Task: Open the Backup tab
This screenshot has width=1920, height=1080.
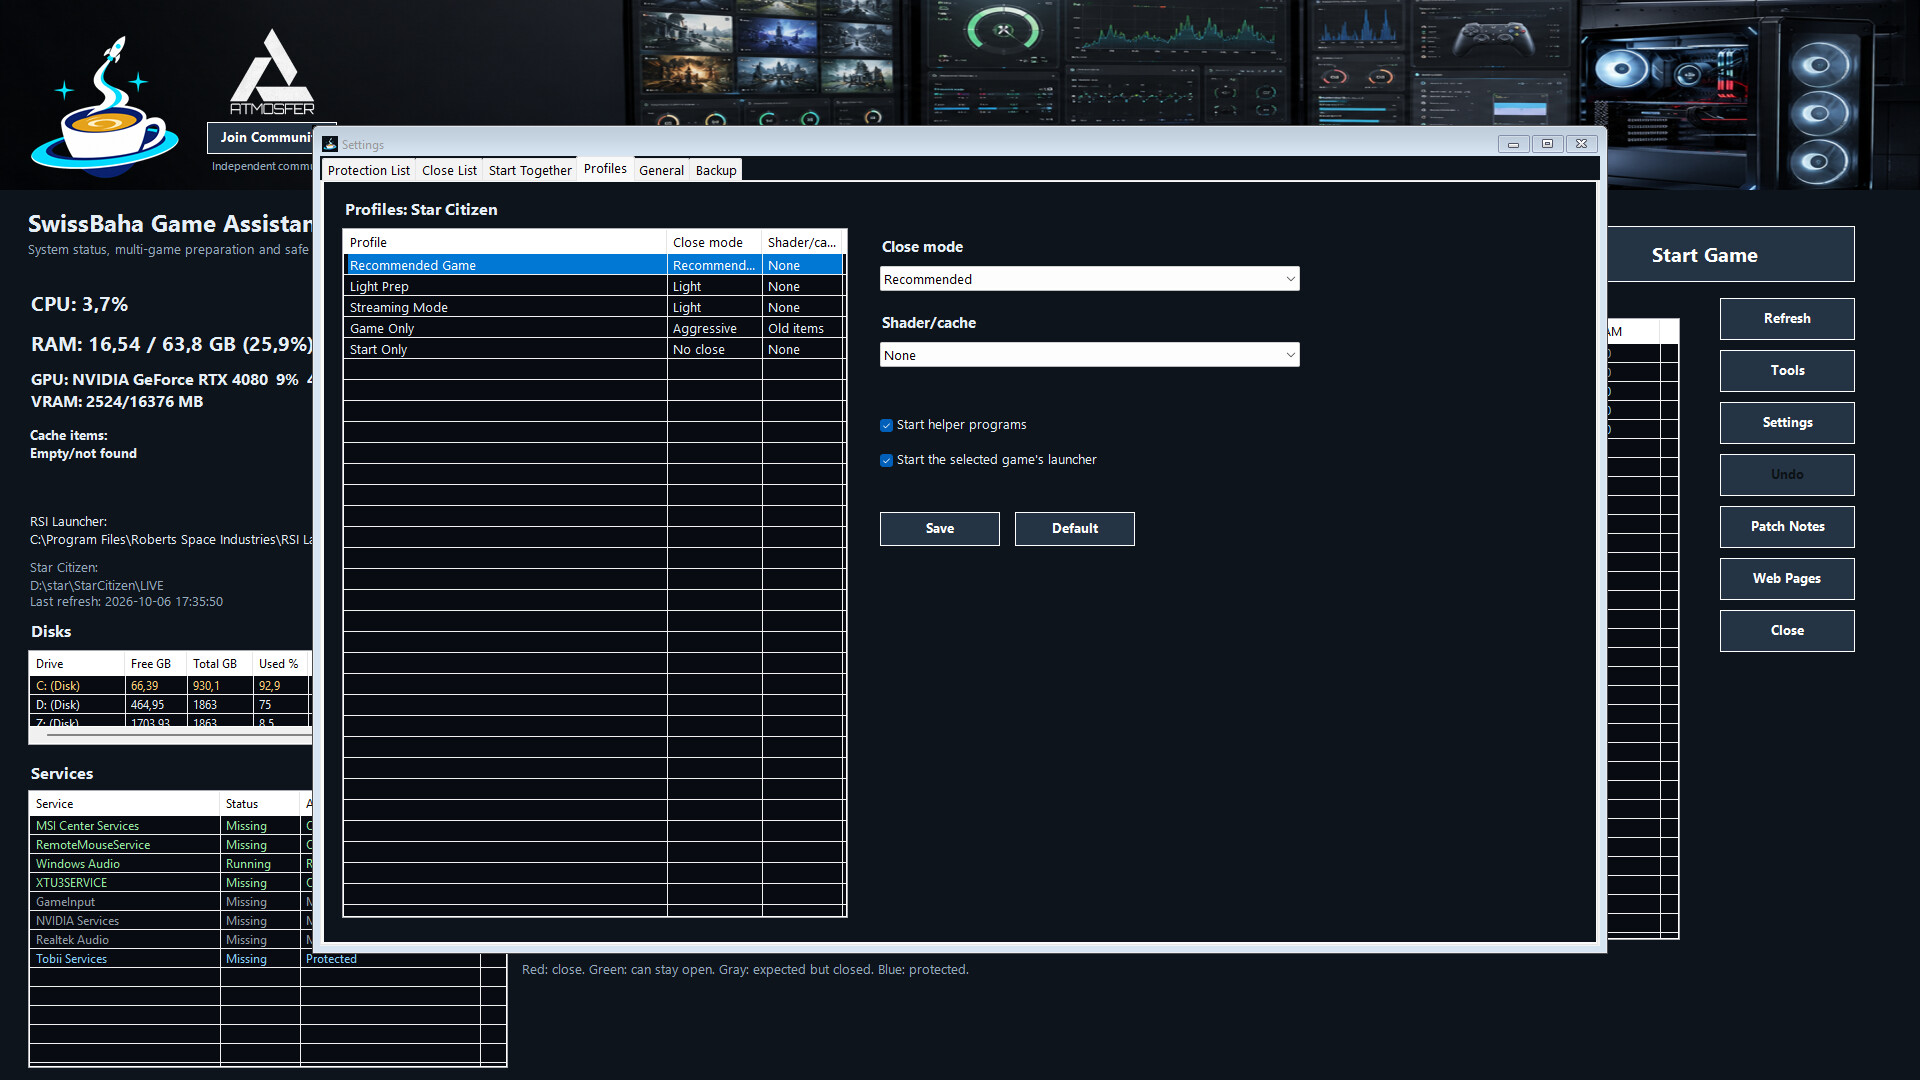Action: click(716, 170)
